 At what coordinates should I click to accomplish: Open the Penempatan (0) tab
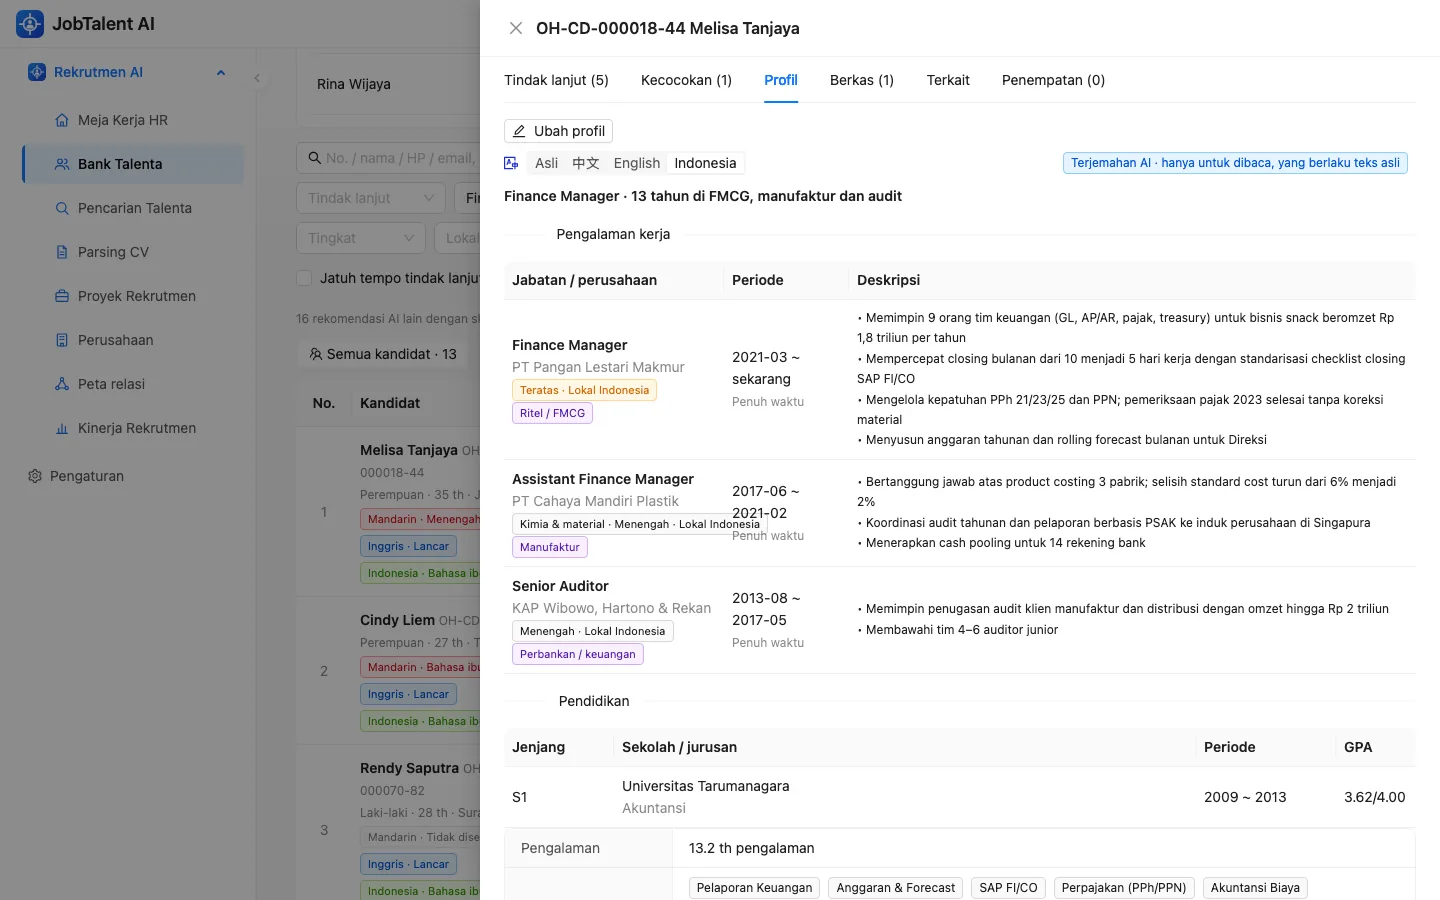tap(1053, 80)
